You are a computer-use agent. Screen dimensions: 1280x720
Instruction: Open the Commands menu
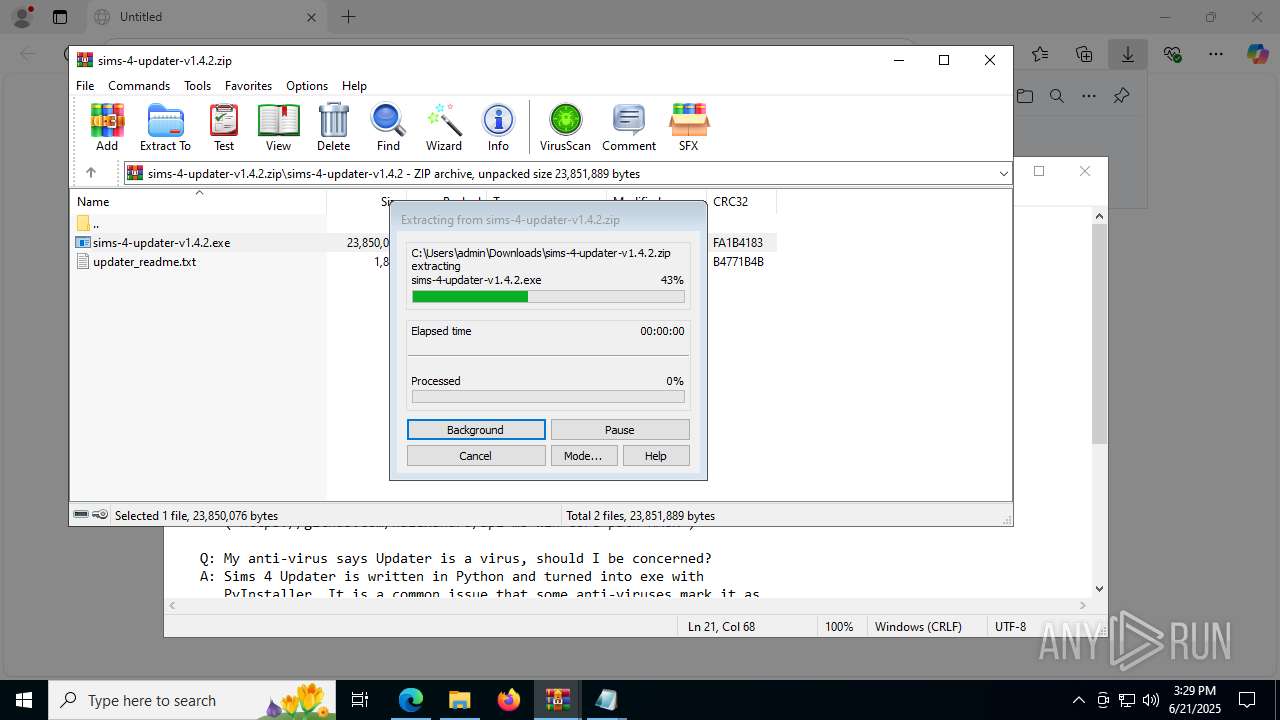coord(139,86)
